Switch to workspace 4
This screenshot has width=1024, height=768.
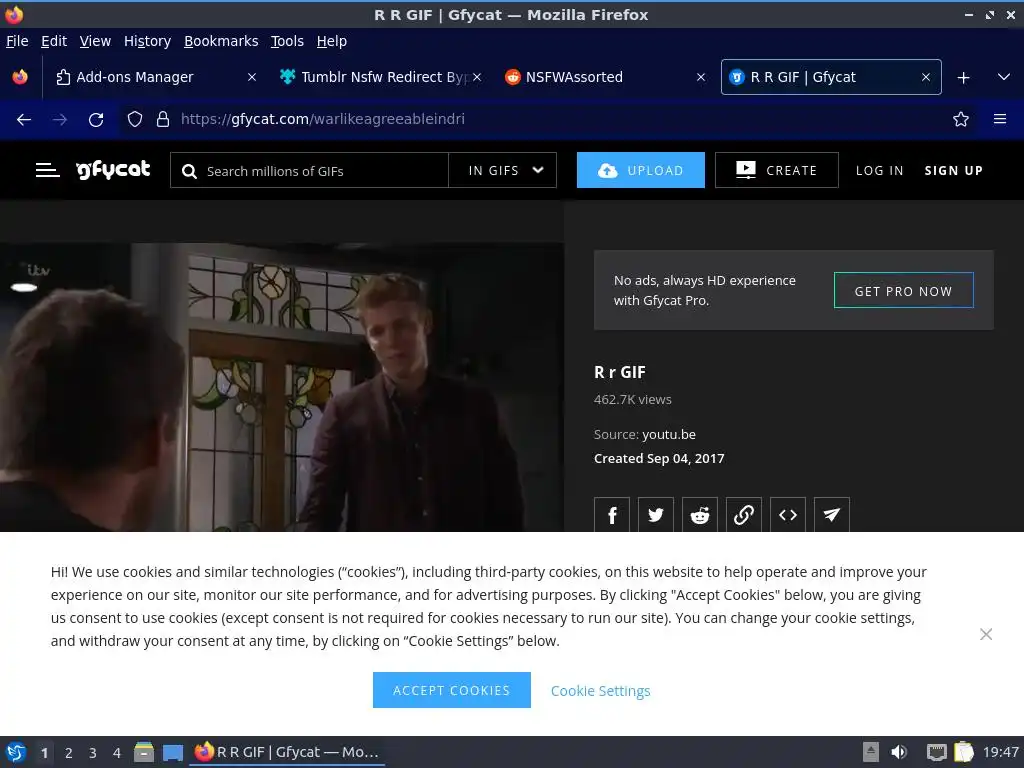click(x=117, y=753)
